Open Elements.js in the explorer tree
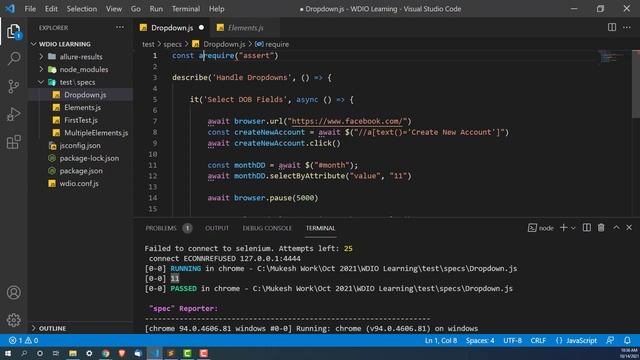 pyautogui.click(x=80, y=107)
